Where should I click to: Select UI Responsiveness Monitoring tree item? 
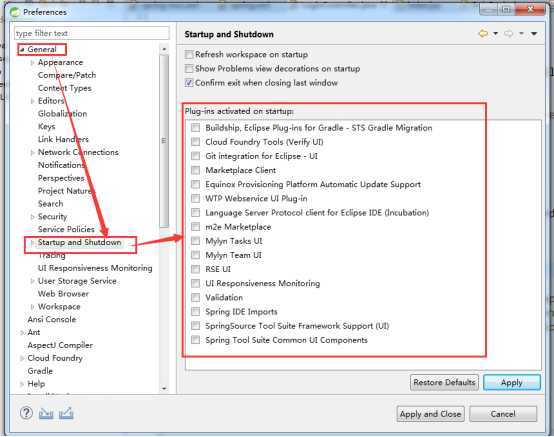pos(95,268)
